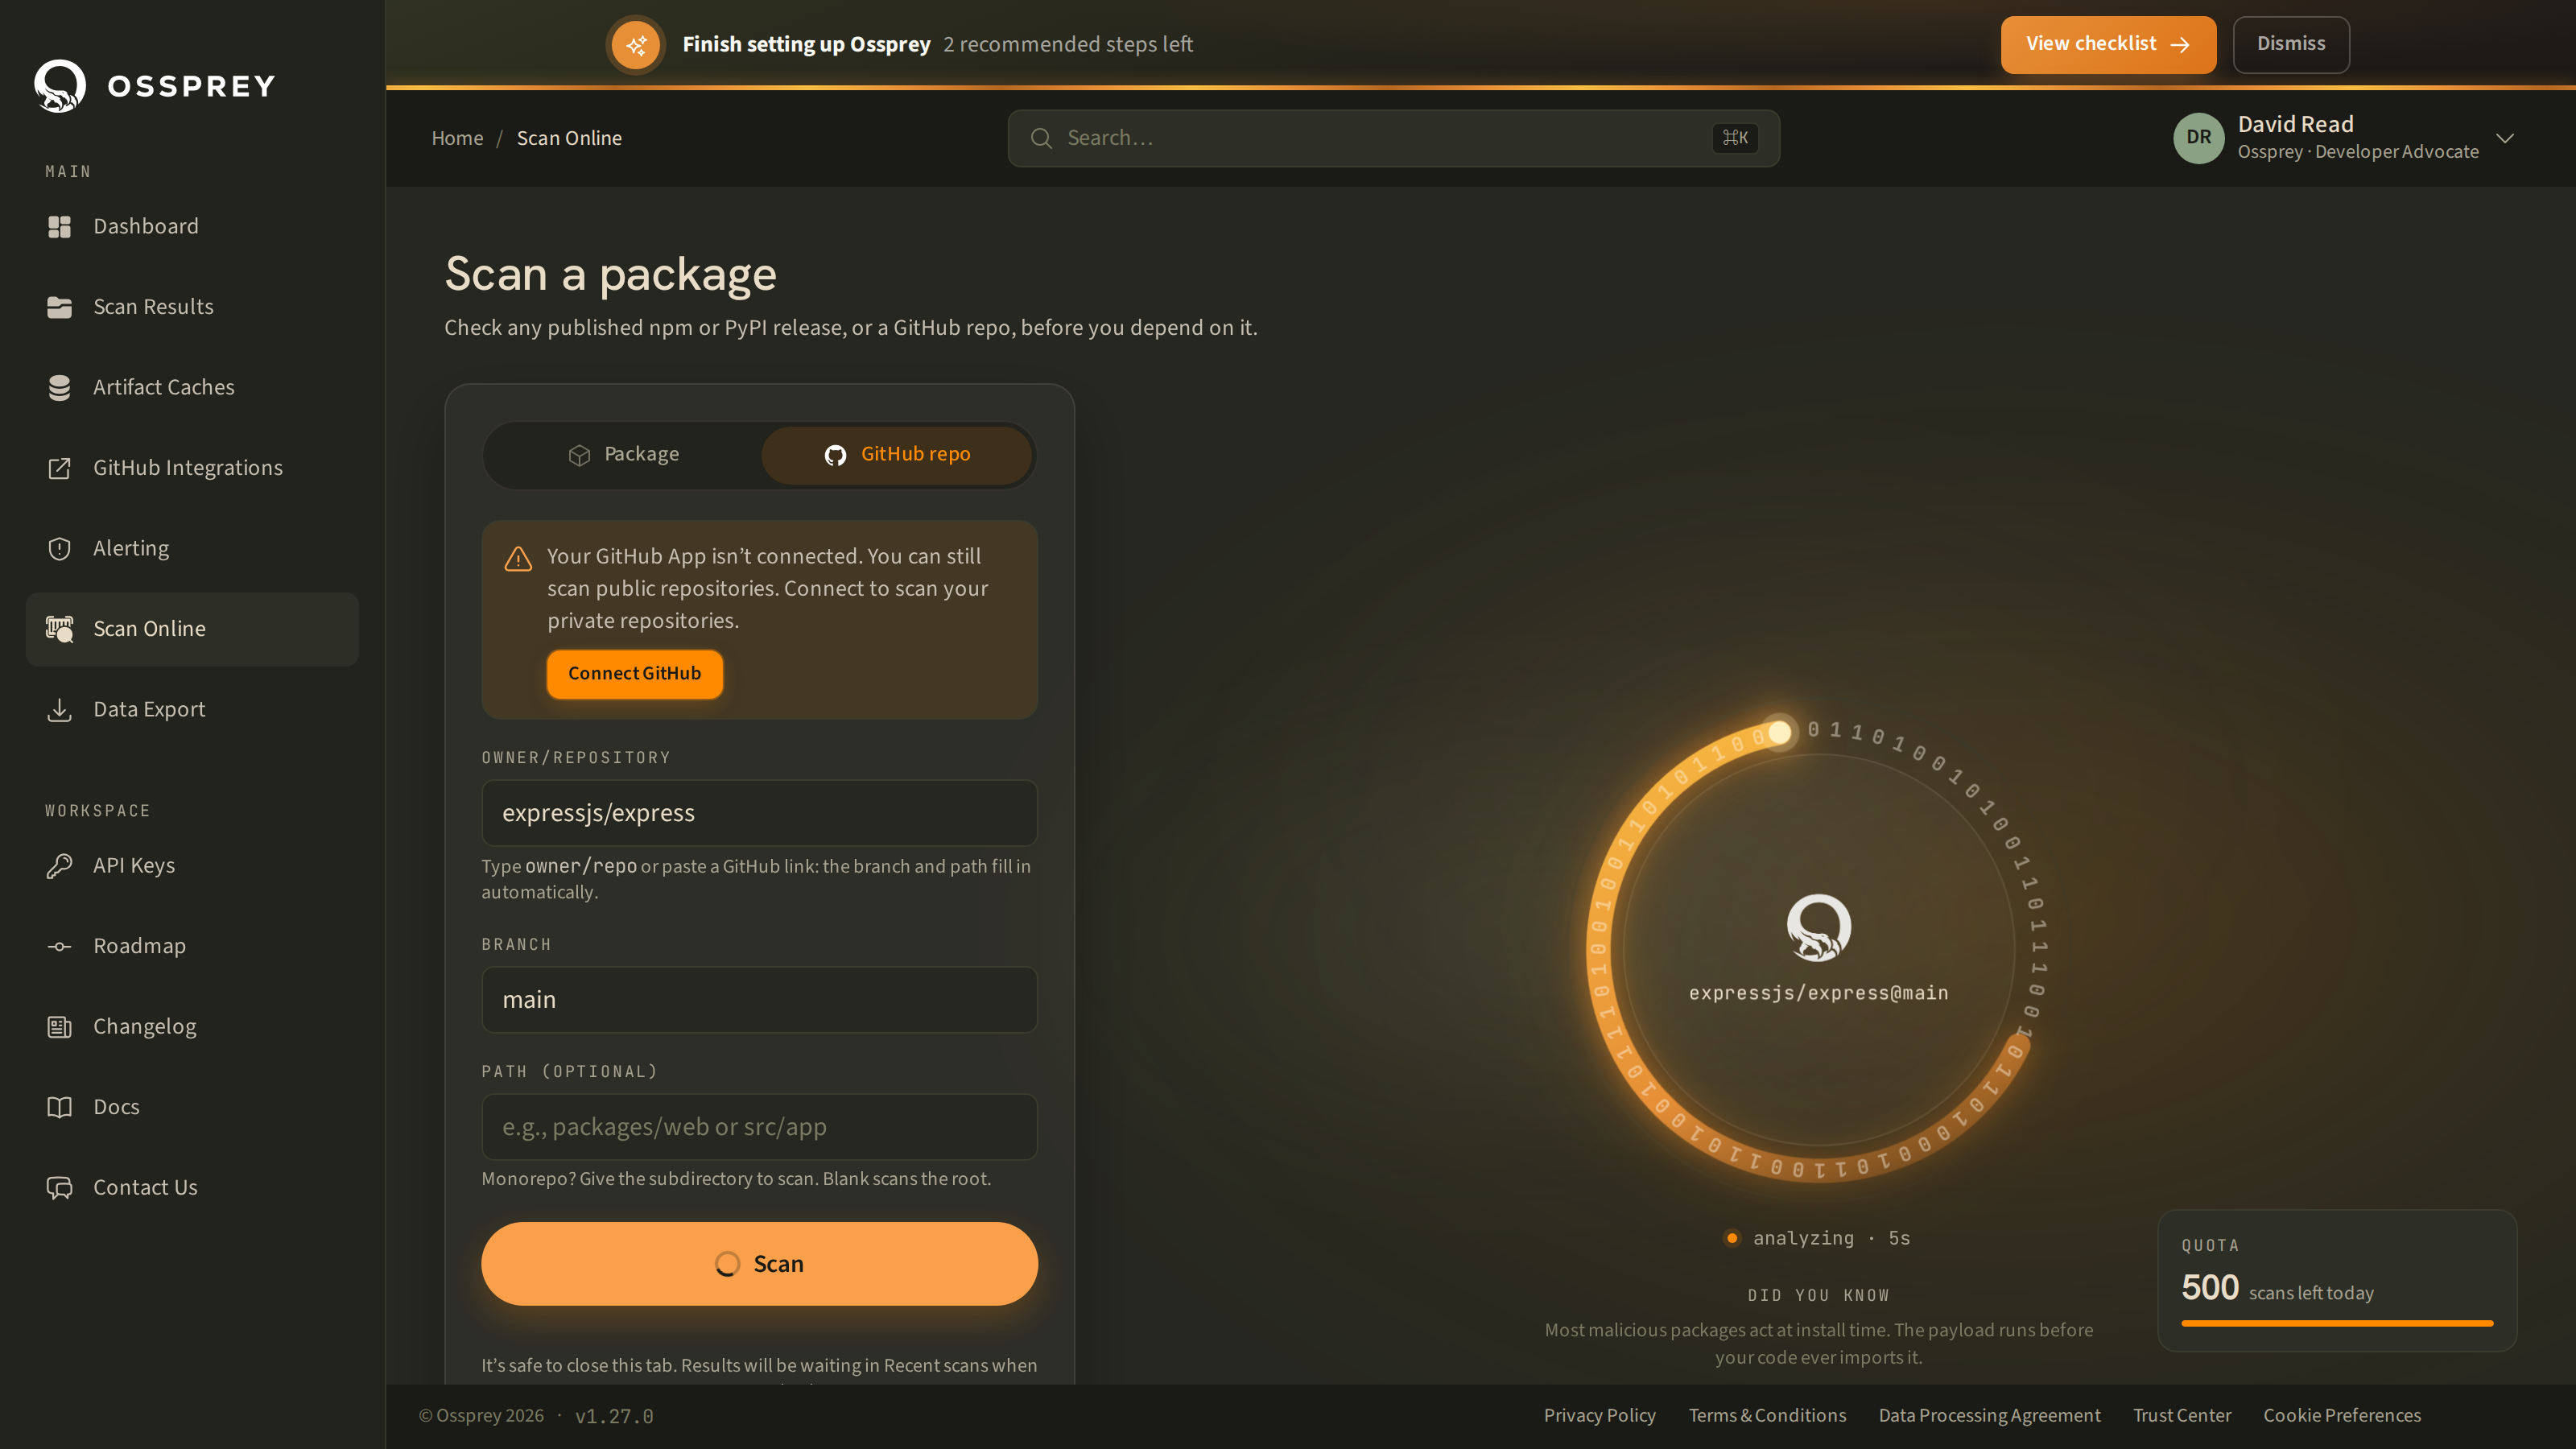
Task: Open Data Export page
Action: click(x=192, y=710)
